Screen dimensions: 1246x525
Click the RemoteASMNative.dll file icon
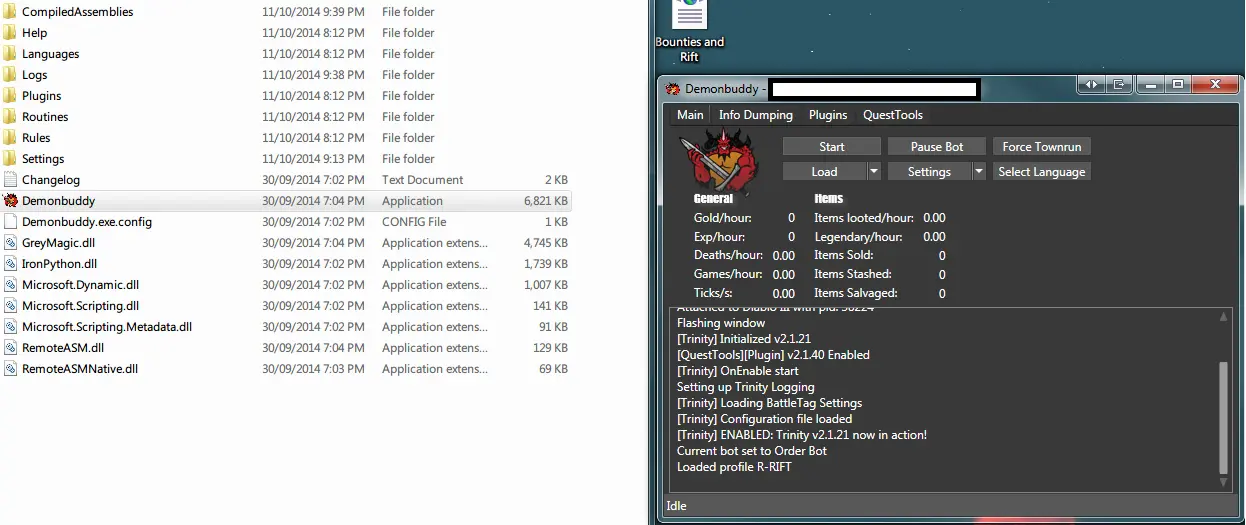tap(11, 369)
